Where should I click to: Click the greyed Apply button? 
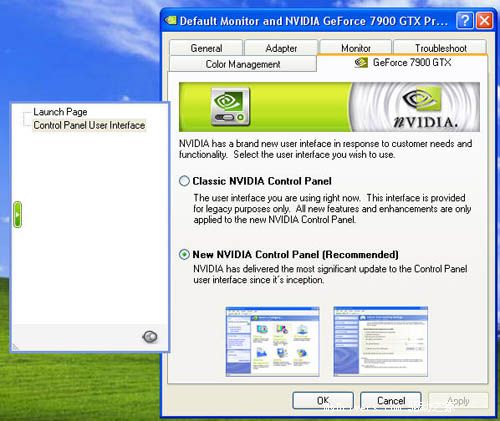click(458, 400)
